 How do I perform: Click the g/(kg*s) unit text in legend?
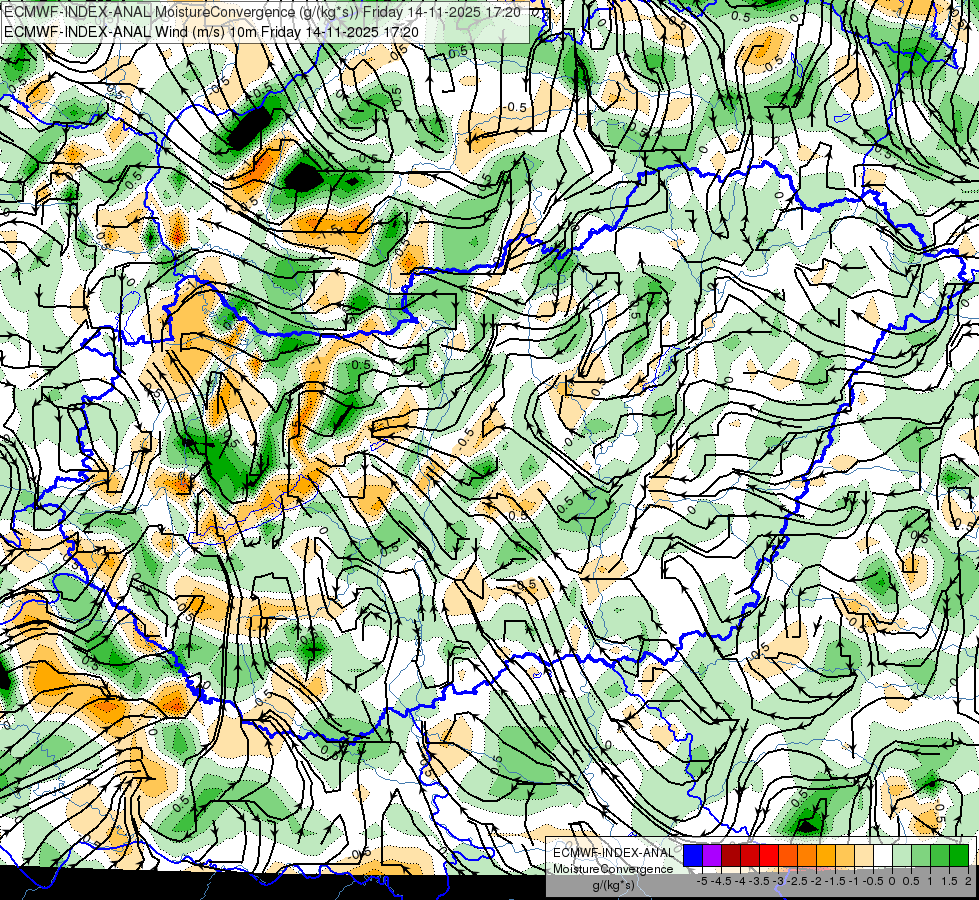point(614,885)
